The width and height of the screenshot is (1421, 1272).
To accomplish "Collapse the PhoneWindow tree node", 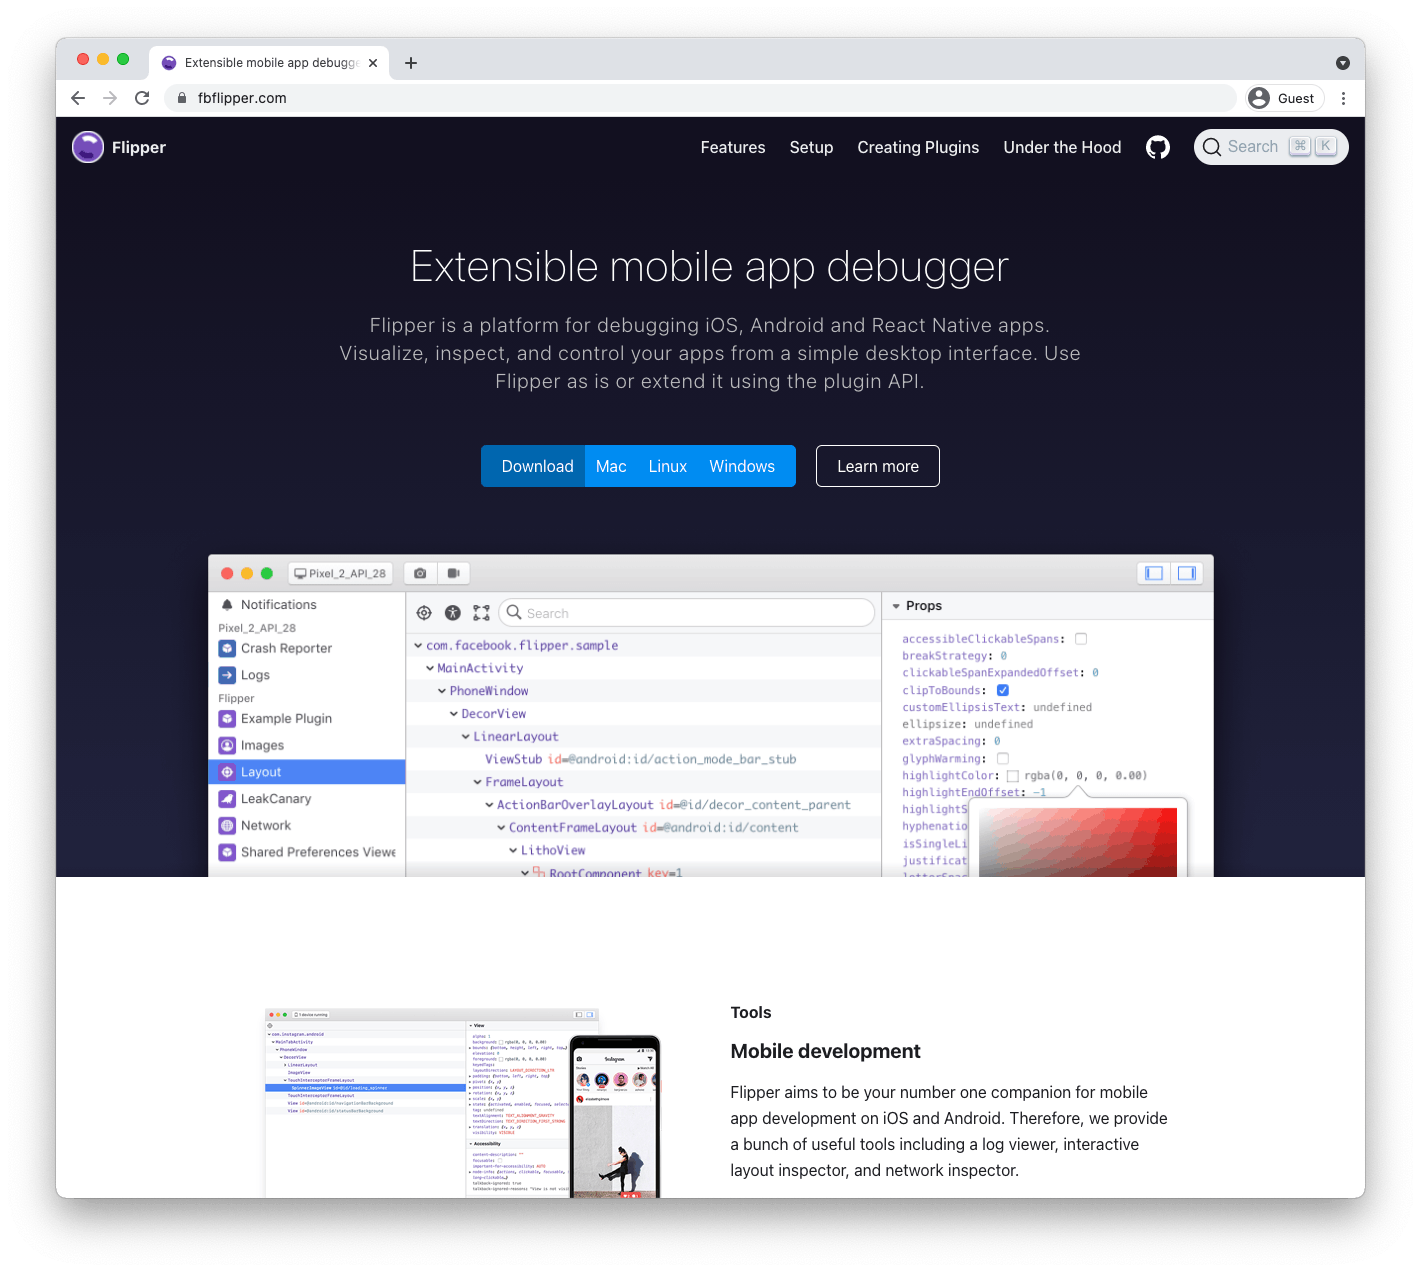I will [x=442, y=691].
